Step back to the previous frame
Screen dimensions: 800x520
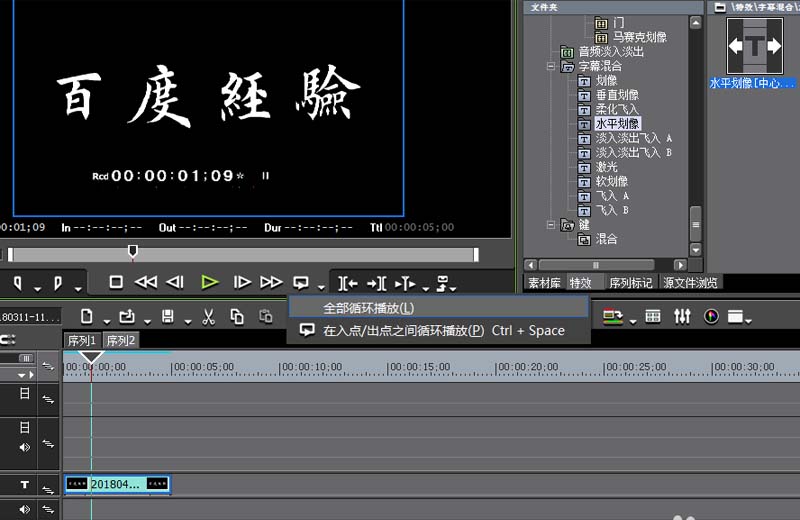[175, 282]
